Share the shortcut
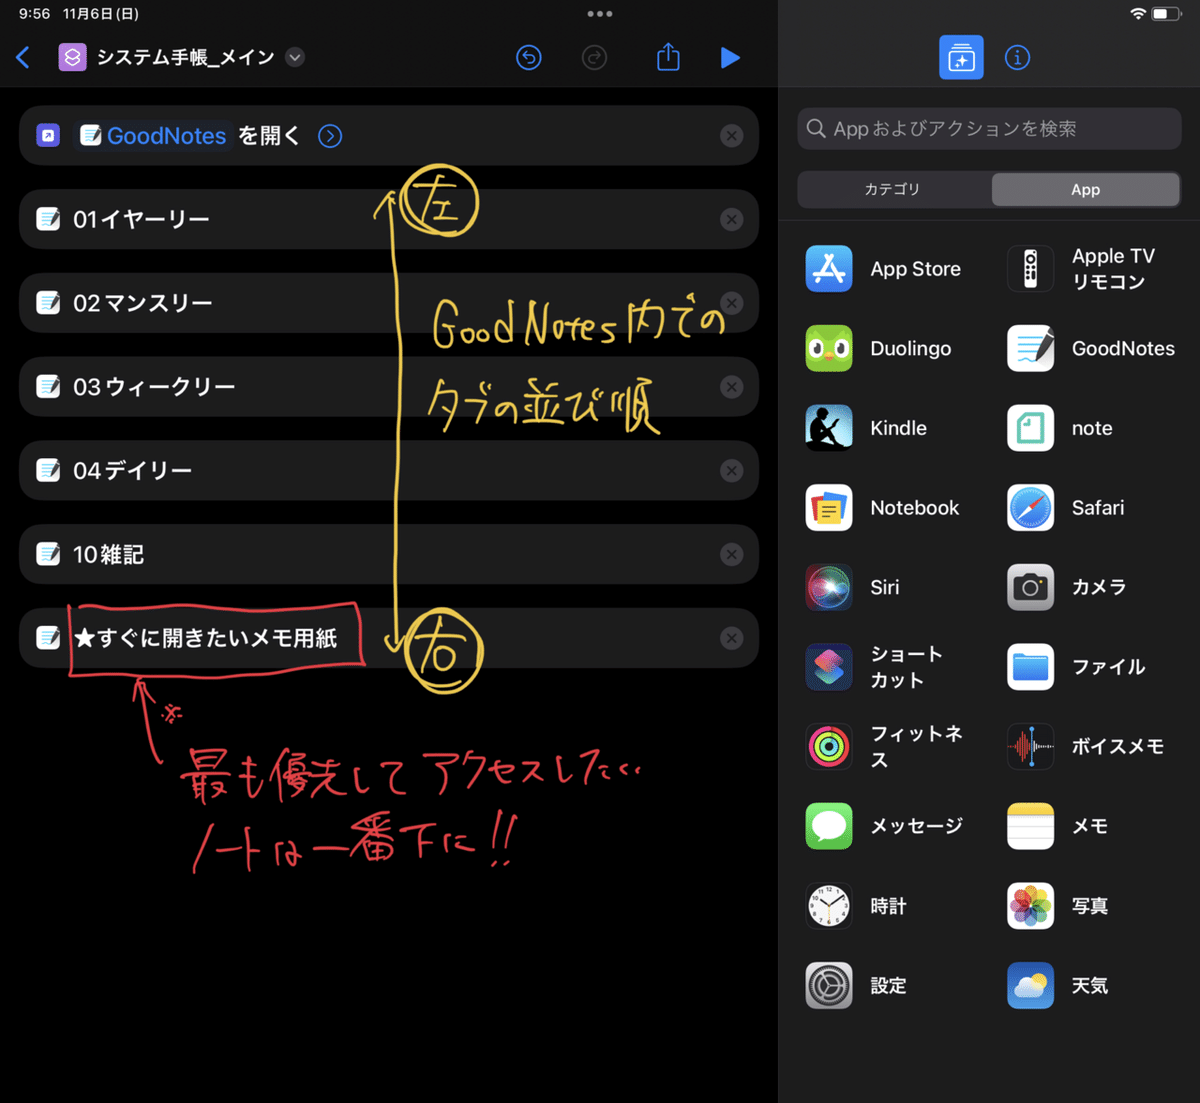Image resolution: width=1200 pixels, height=1103 pixels. tap(668, 57)
